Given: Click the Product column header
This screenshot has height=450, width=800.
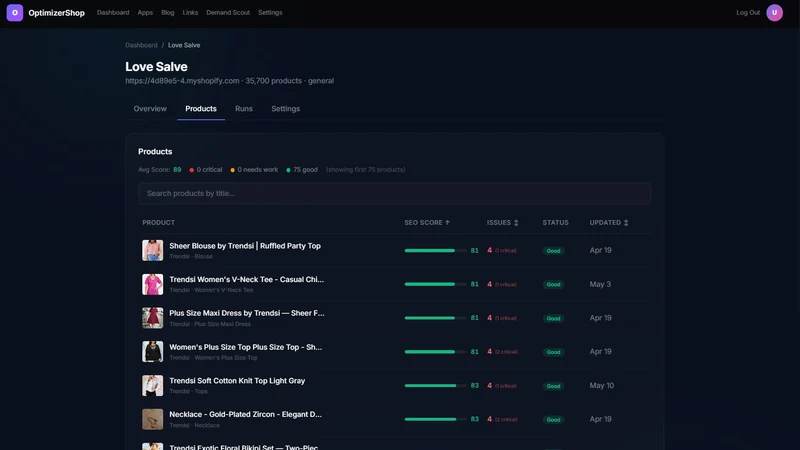Looking at the screenshot, I should 158,222.
